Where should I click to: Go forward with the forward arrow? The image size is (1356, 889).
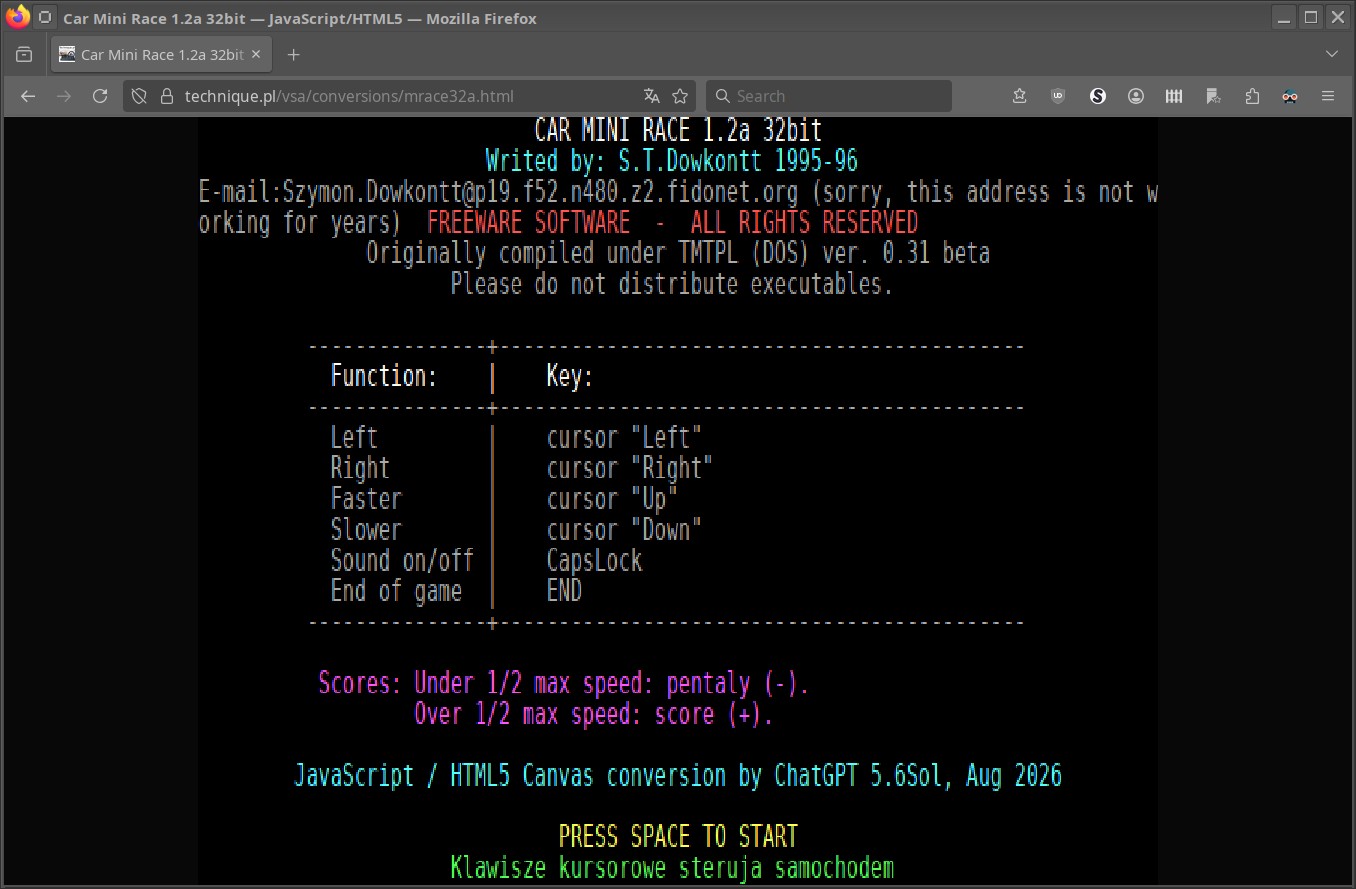click(64, 96)
